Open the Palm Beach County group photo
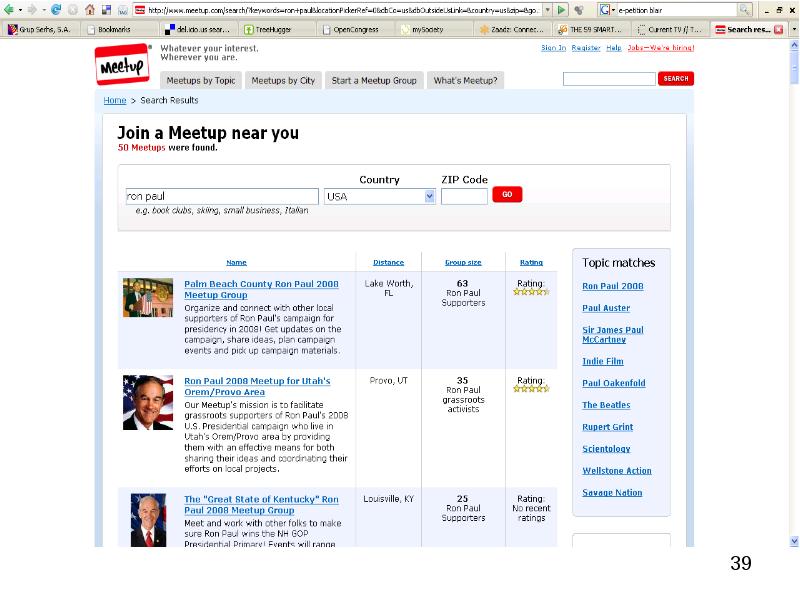The image size is (800, 600). (148, 298)
